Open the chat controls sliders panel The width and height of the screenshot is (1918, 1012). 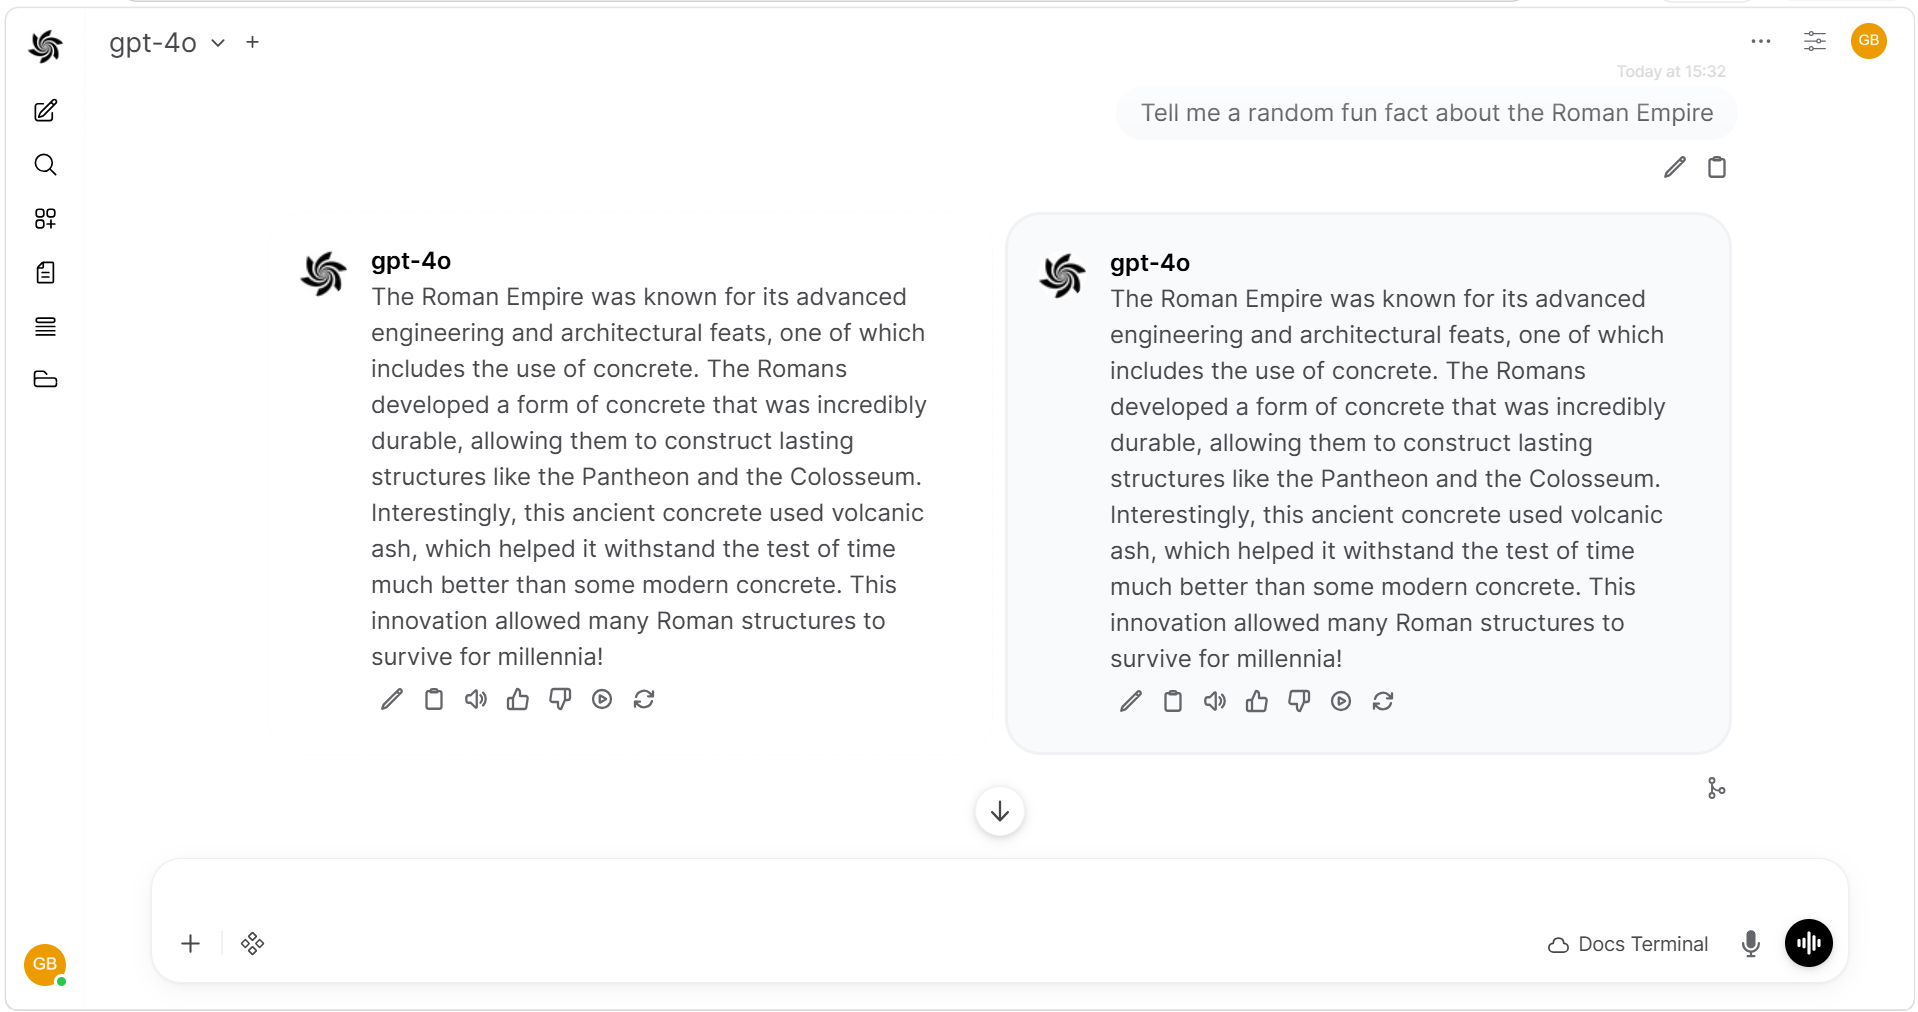tap(1815, 41)
